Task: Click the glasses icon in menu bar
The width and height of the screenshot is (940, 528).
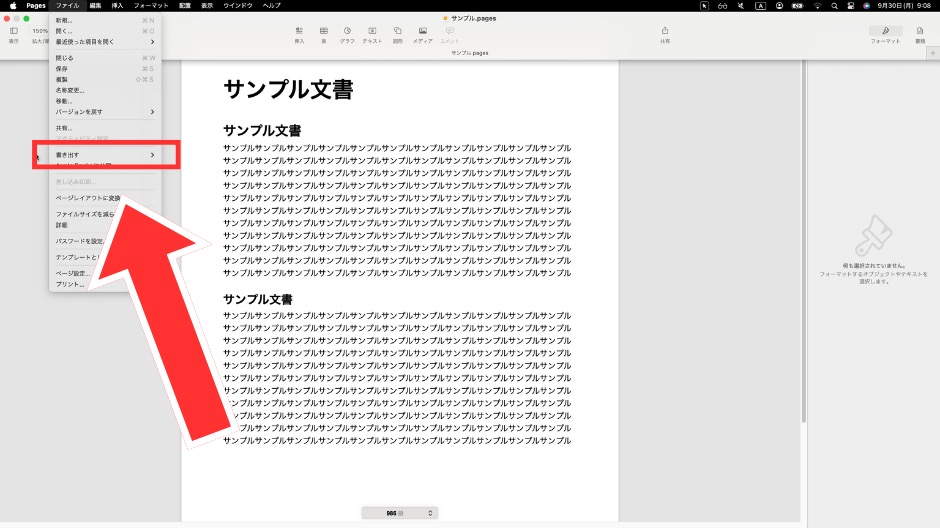Action: click(722, 5)
